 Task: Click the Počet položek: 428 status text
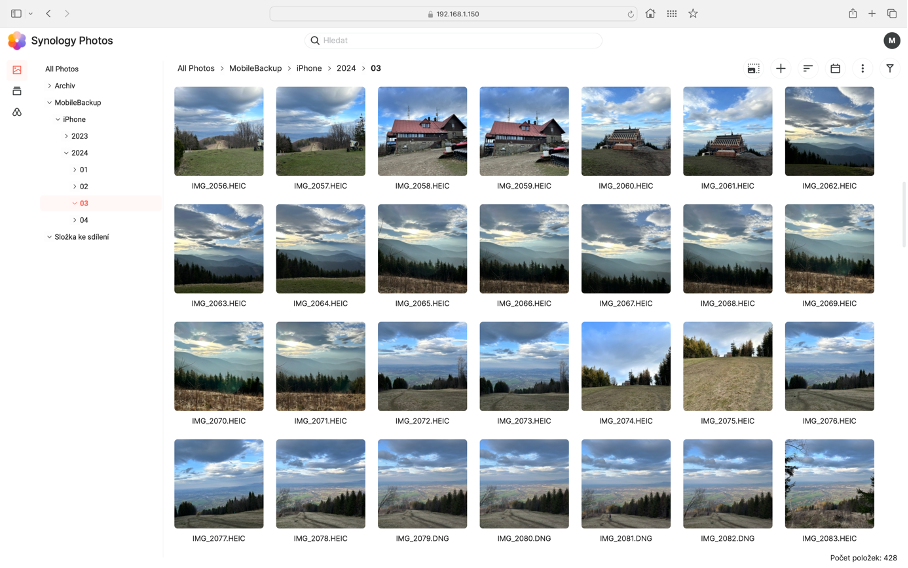[863, 558]
